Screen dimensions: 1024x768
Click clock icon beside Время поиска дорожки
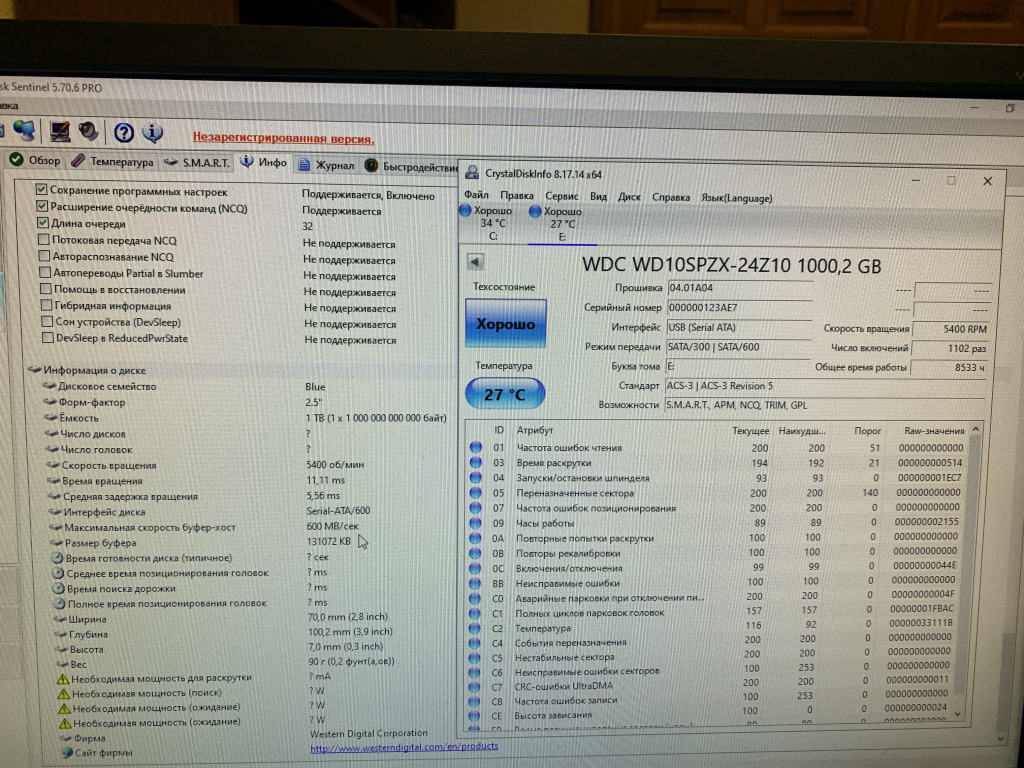[x=58, y=588]
